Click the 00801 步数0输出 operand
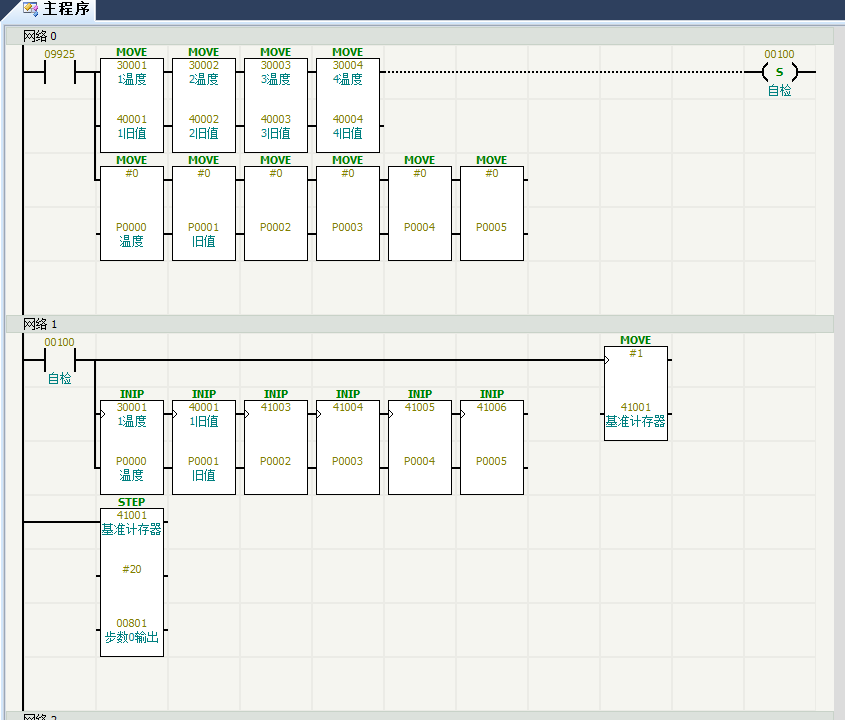Screen dimensions: 845x720 (131, 631)
